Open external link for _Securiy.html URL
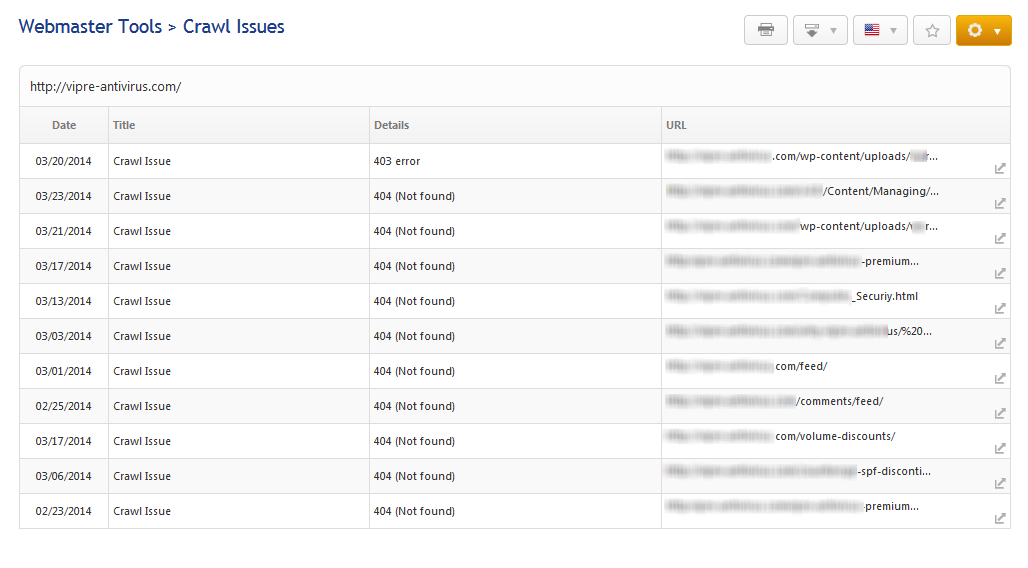Image resolution: width=1028 pixels, height=568 pixels. (x=1000, y=309)
